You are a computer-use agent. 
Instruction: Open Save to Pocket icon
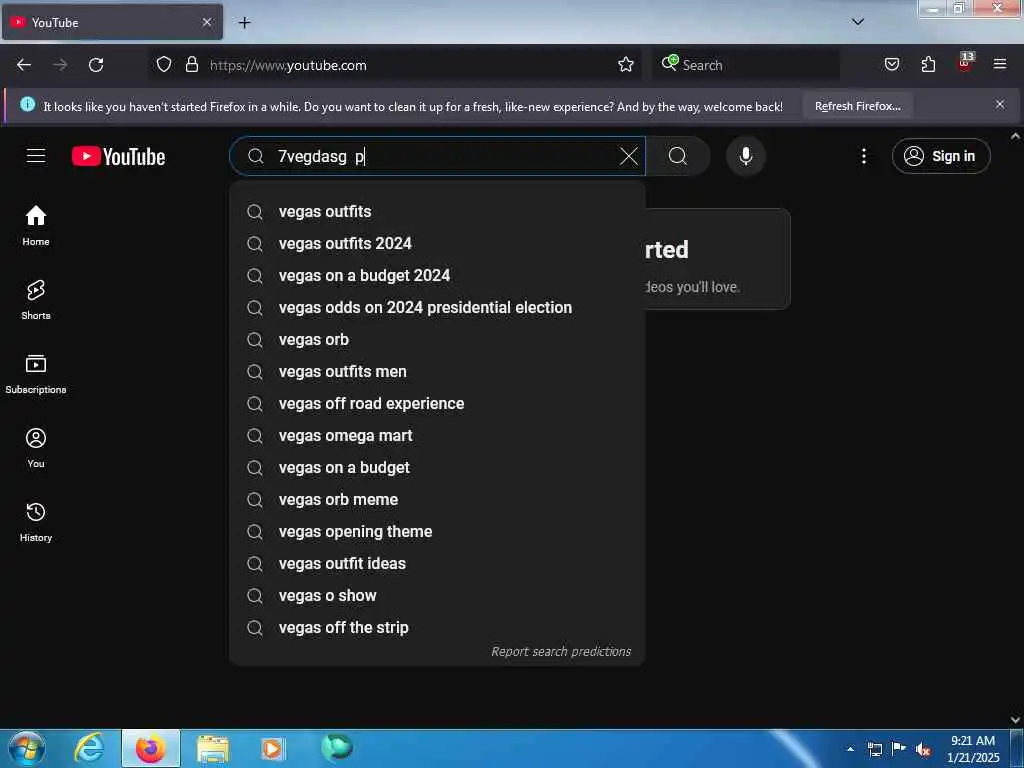(891, 65)
